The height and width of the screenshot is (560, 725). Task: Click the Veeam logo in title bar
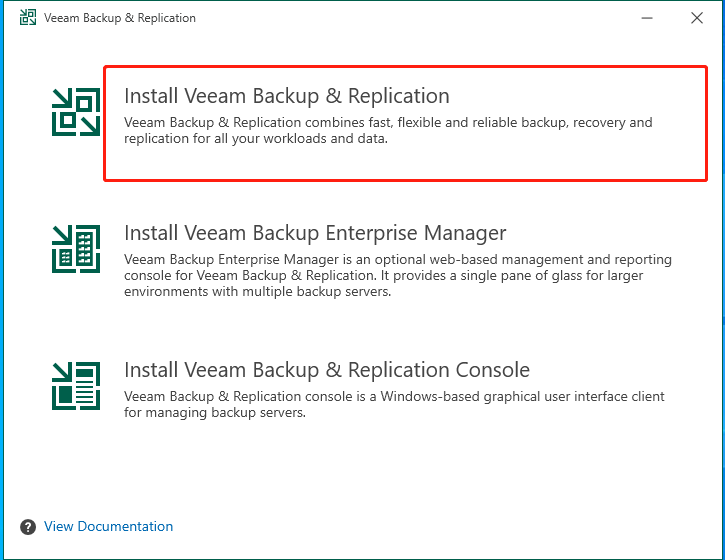coord(28,18)
